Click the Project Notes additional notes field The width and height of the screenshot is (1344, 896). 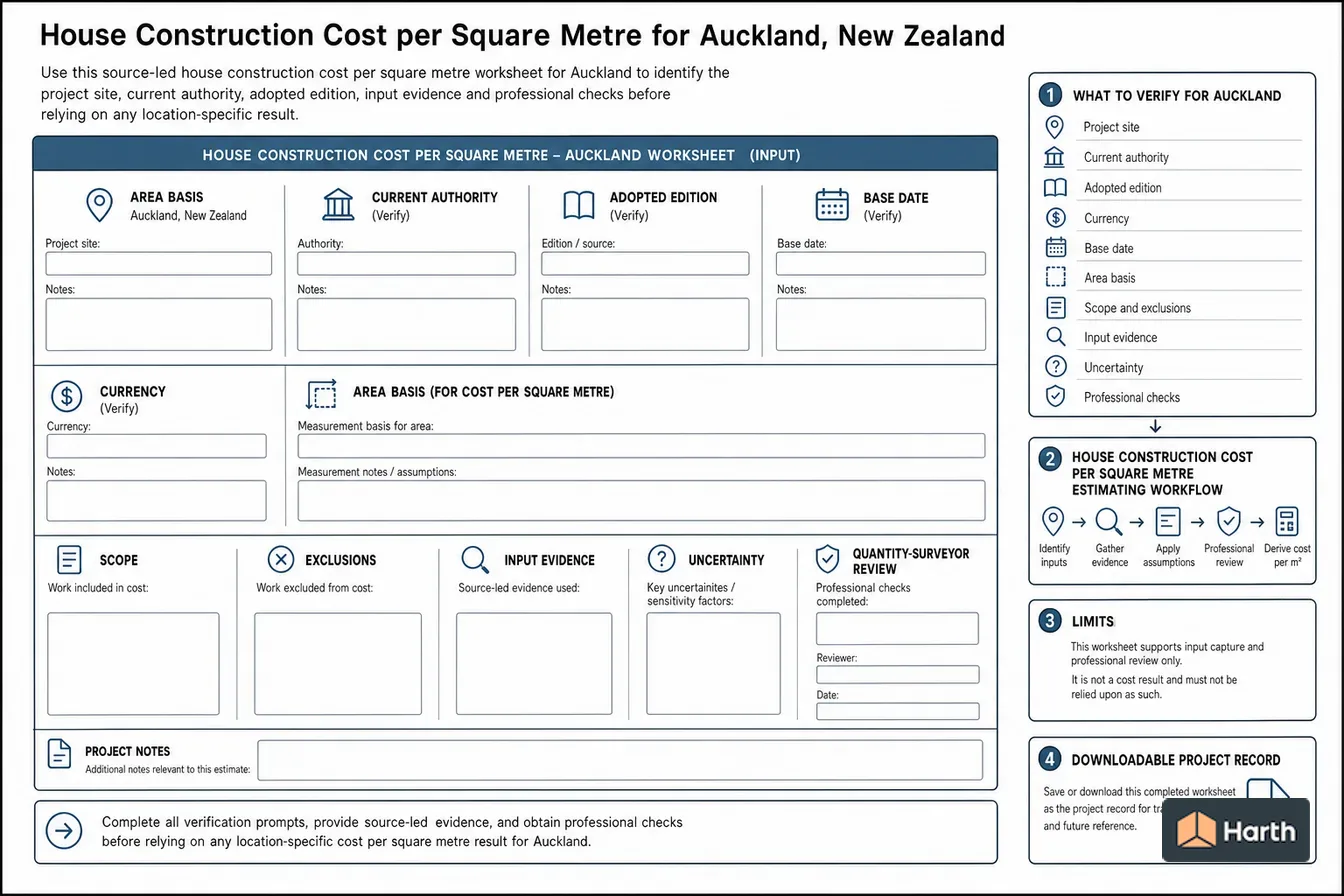(620, 760)
